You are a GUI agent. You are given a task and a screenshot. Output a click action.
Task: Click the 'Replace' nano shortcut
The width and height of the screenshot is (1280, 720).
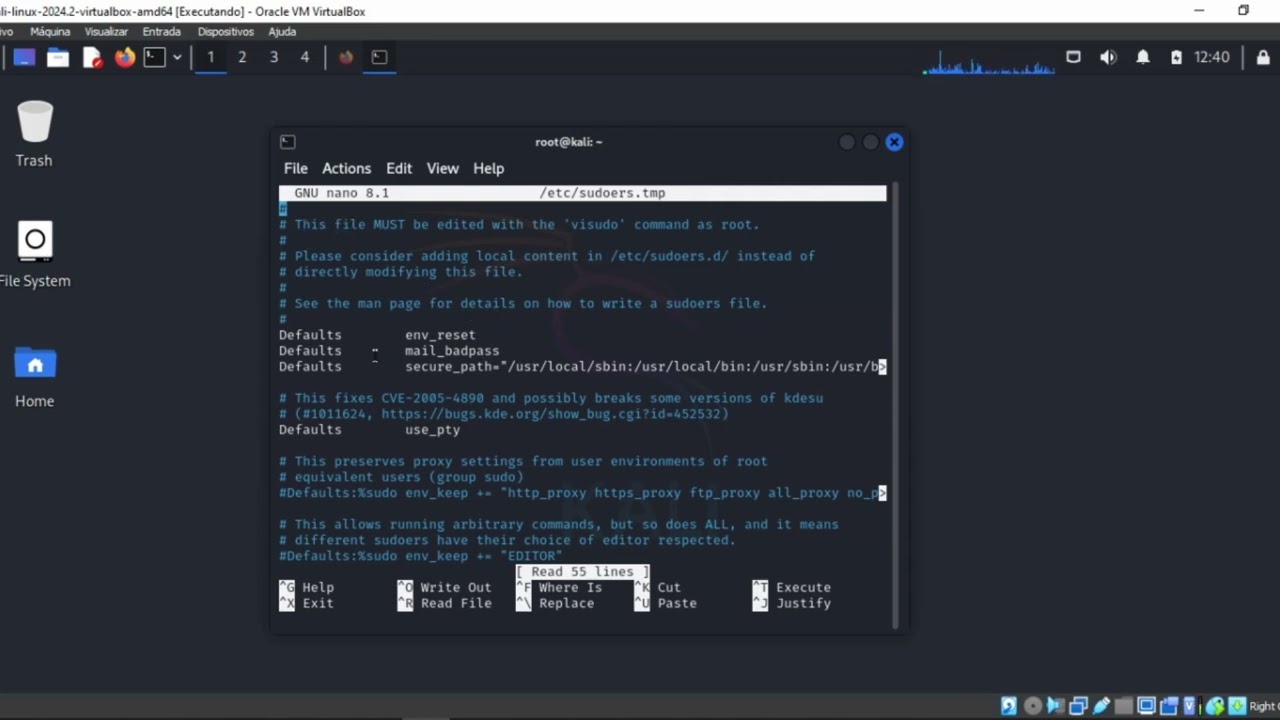(567, 604)
